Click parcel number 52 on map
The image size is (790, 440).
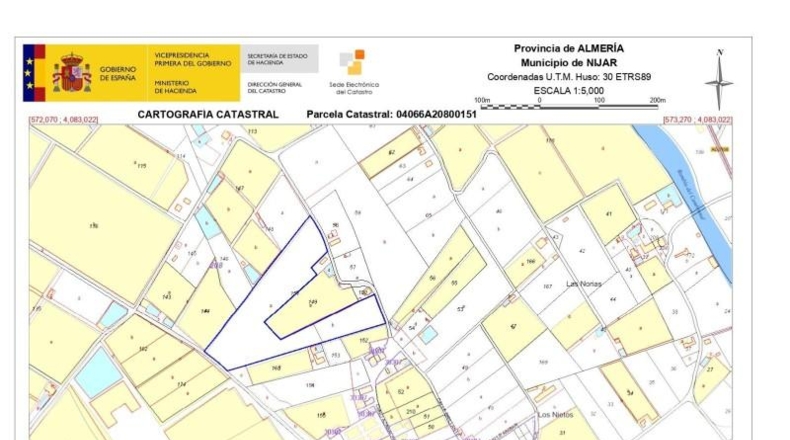point(401,391)
